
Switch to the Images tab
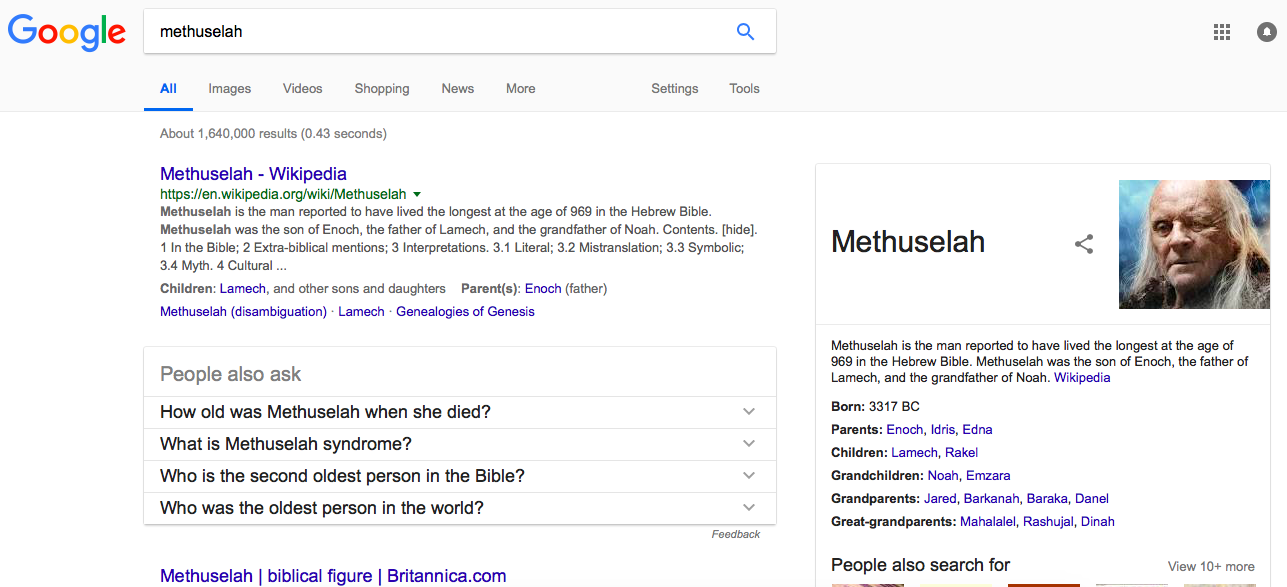[x=229, y=89]
